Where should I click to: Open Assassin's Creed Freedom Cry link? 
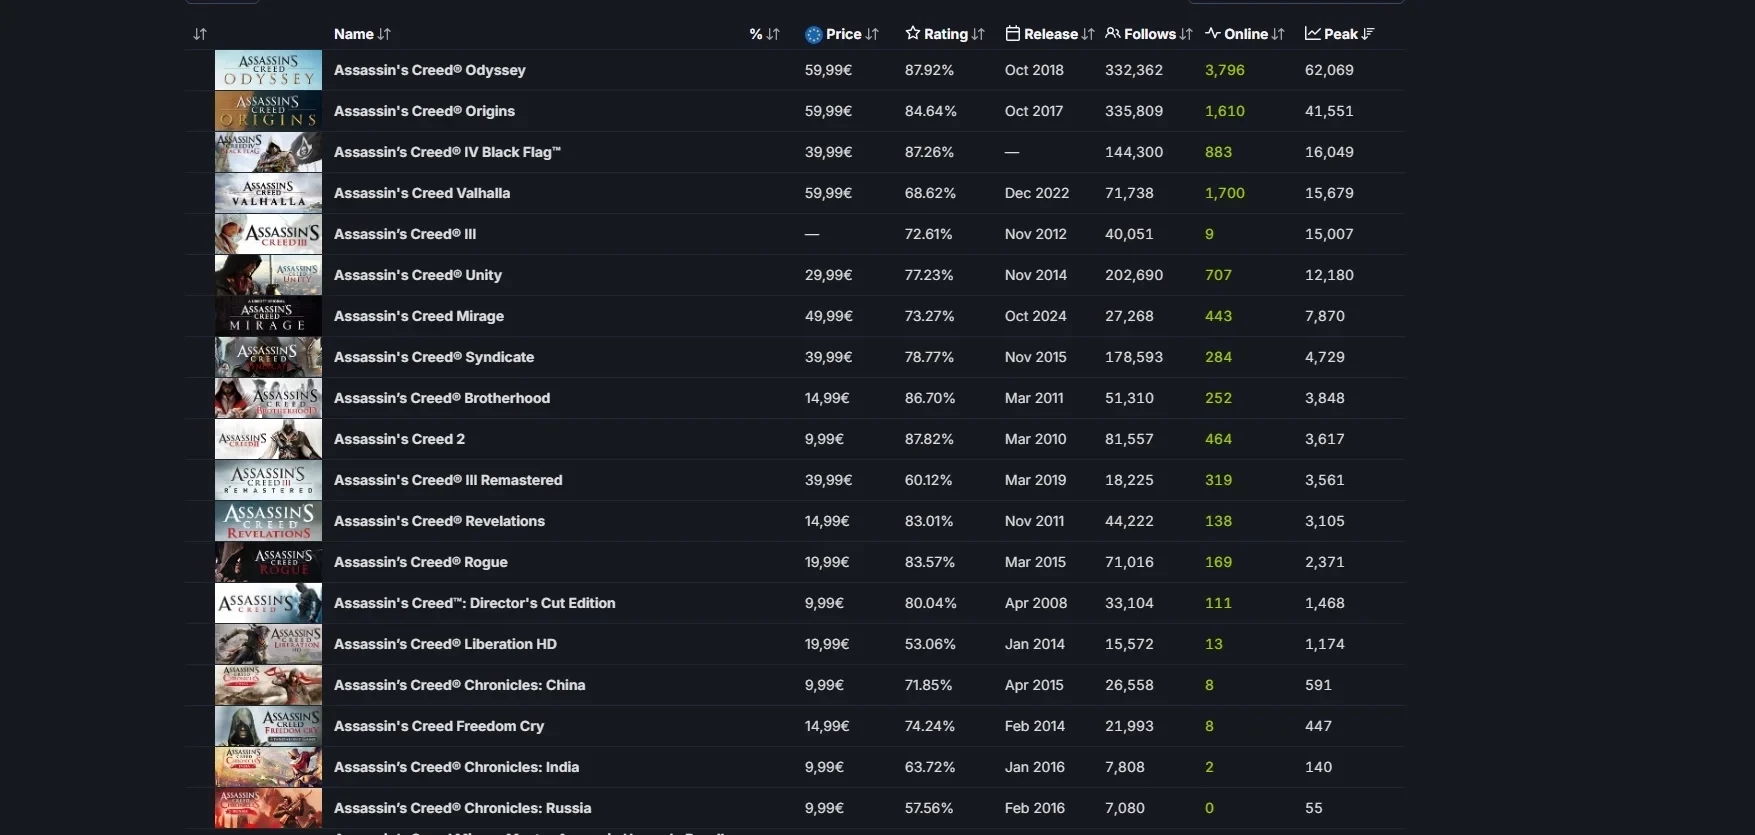tap(438, 726)
